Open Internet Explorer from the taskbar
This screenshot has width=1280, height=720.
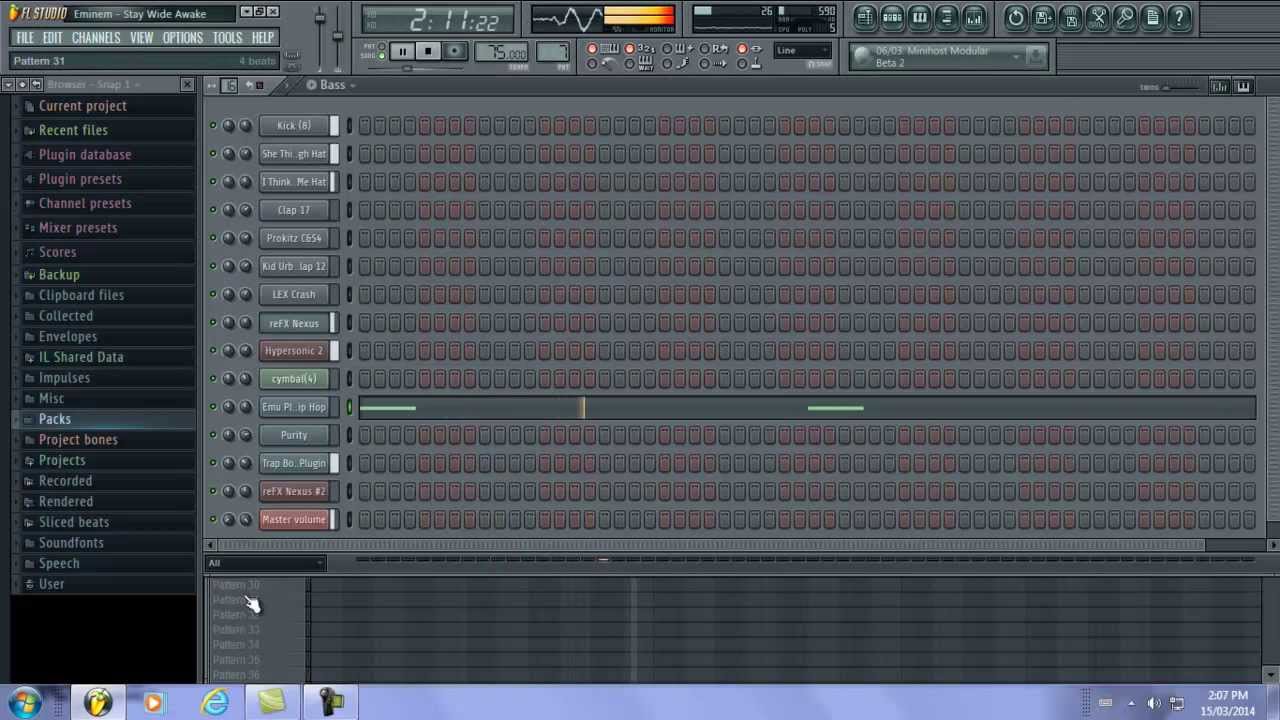click(215, 703)
